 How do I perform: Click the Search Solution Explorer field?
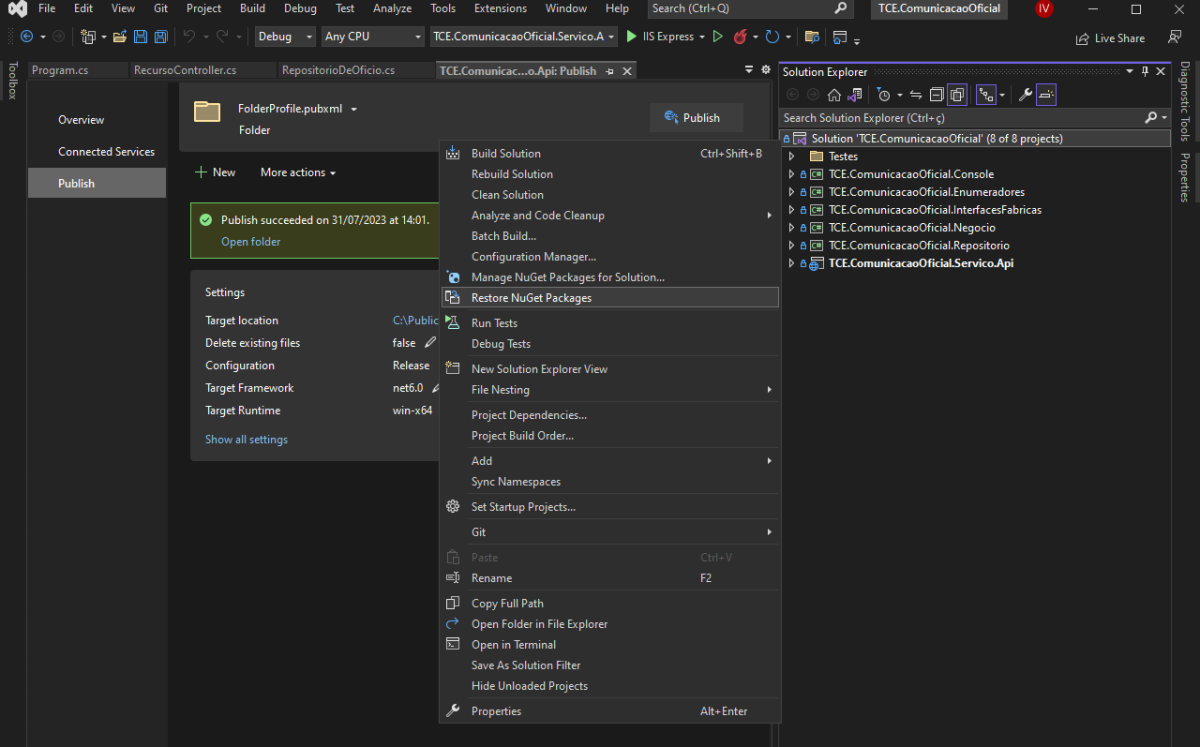(x=960, y=118)
